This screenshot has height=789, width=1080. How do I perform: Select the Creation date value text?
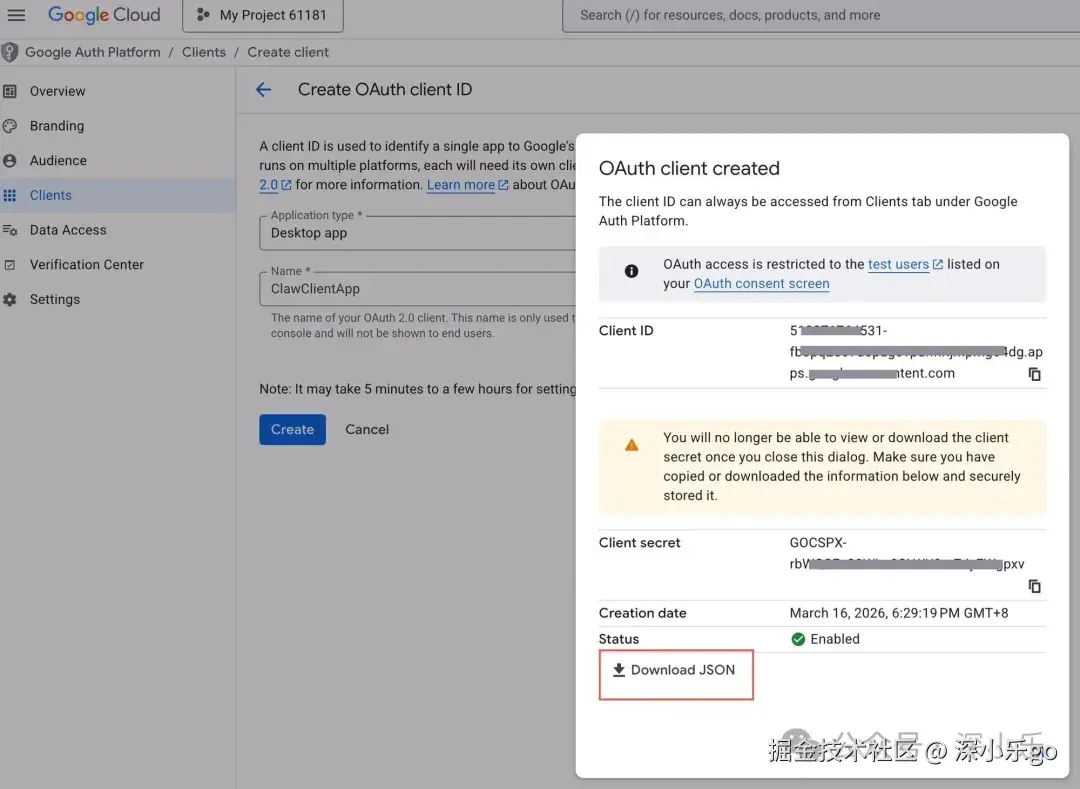click(899, 613)
